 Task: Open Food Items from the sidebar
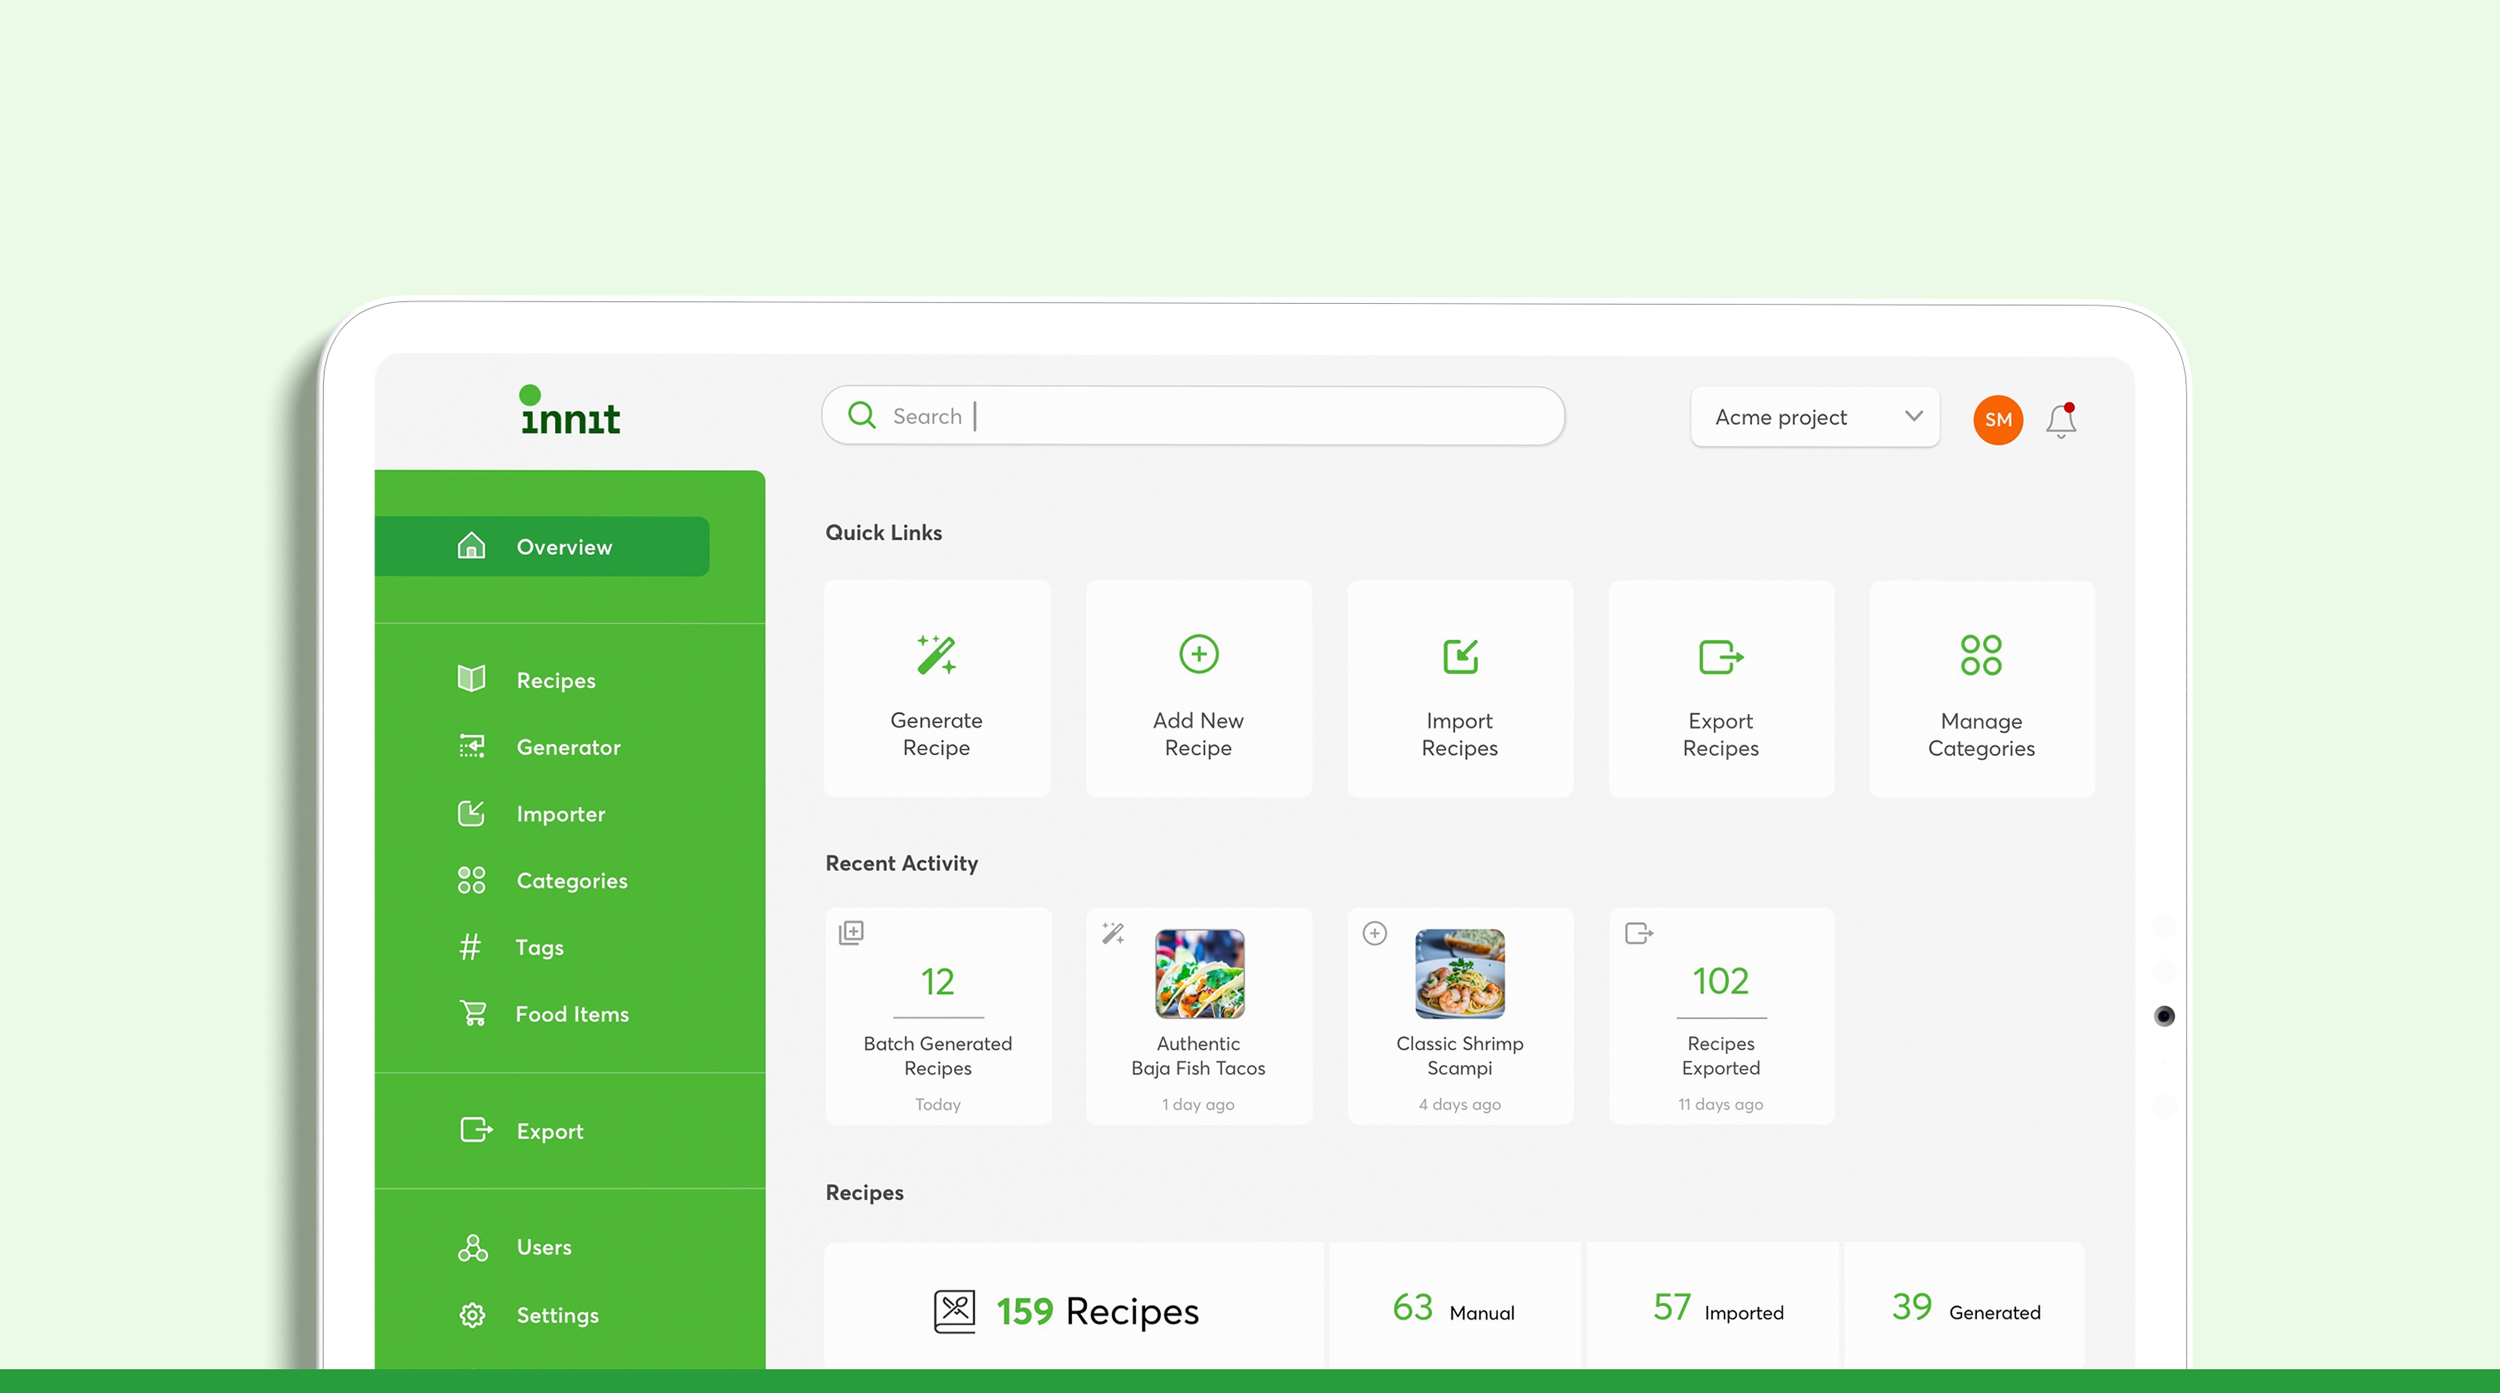click(571, 1014)
